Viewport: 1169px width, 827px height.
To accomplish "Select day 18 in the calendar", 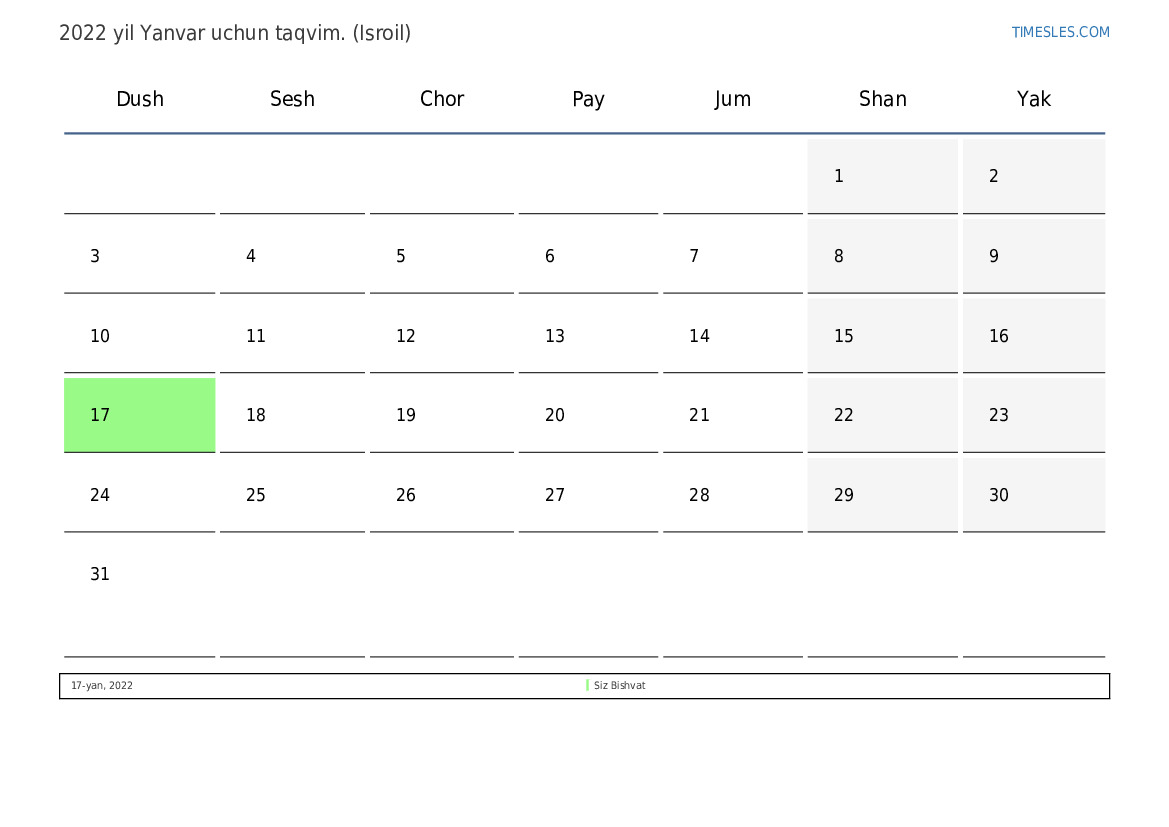I will tap(292, 415).
